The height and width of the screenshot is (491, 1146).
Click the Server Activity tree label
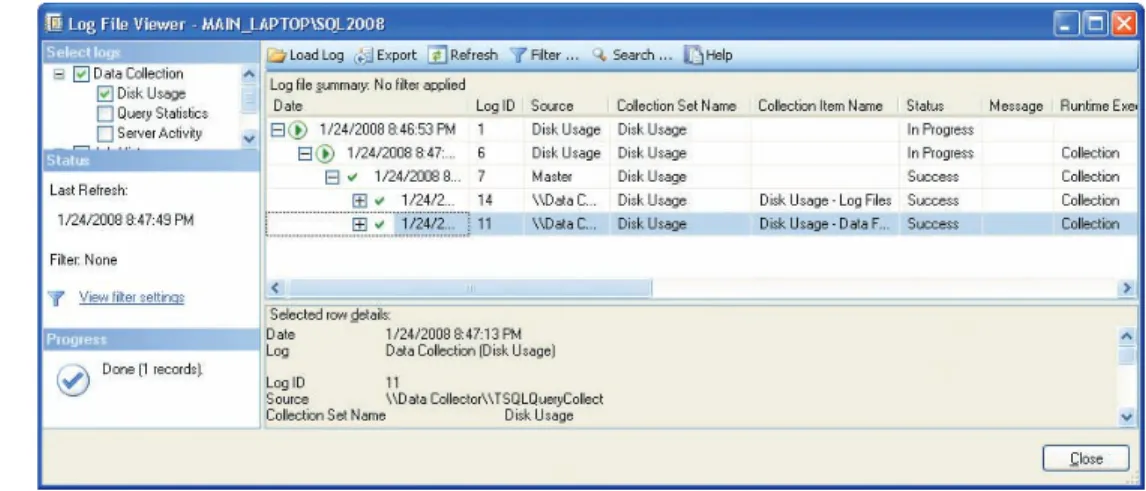click(159, 134)
